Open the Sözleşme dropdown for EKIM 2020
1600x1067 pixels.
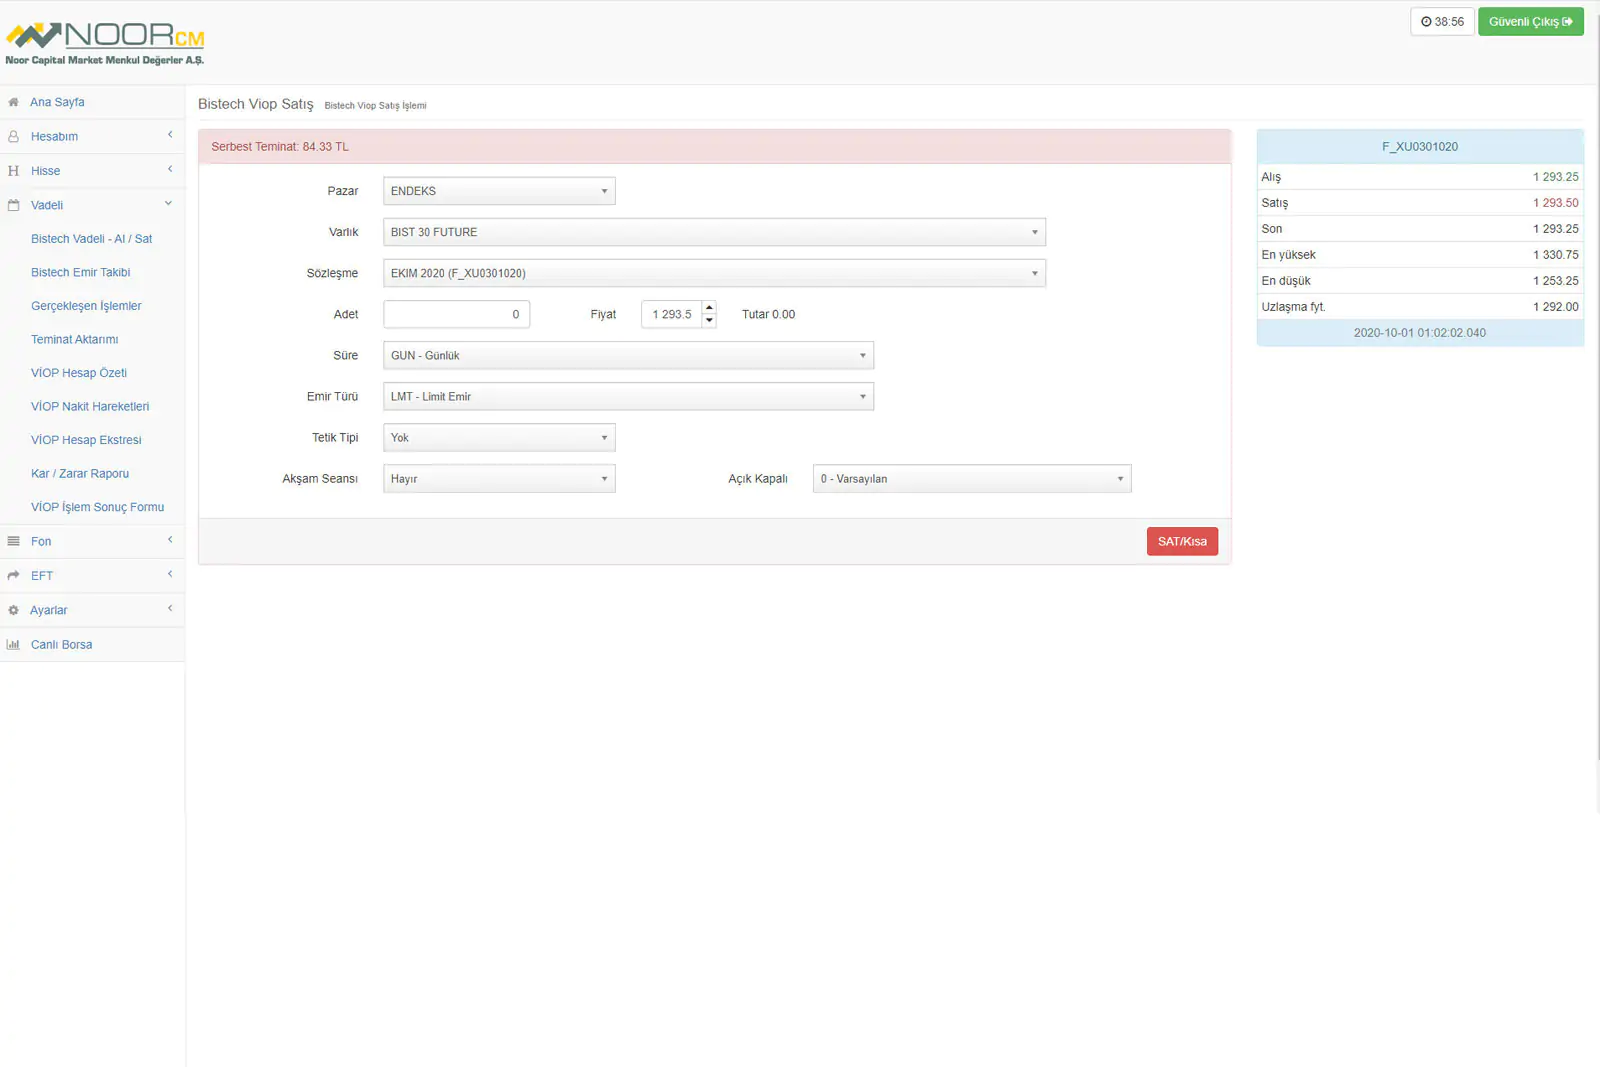713,273
